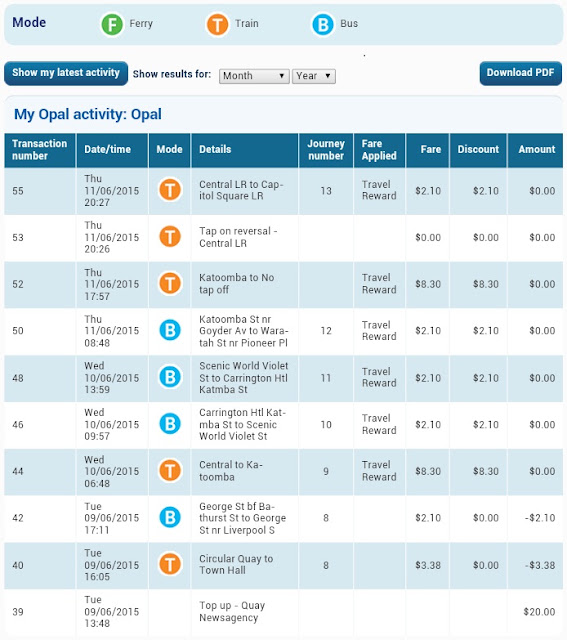567x640 pixels.
Task: Click the Date/time column header
Action: click(112, 150)
